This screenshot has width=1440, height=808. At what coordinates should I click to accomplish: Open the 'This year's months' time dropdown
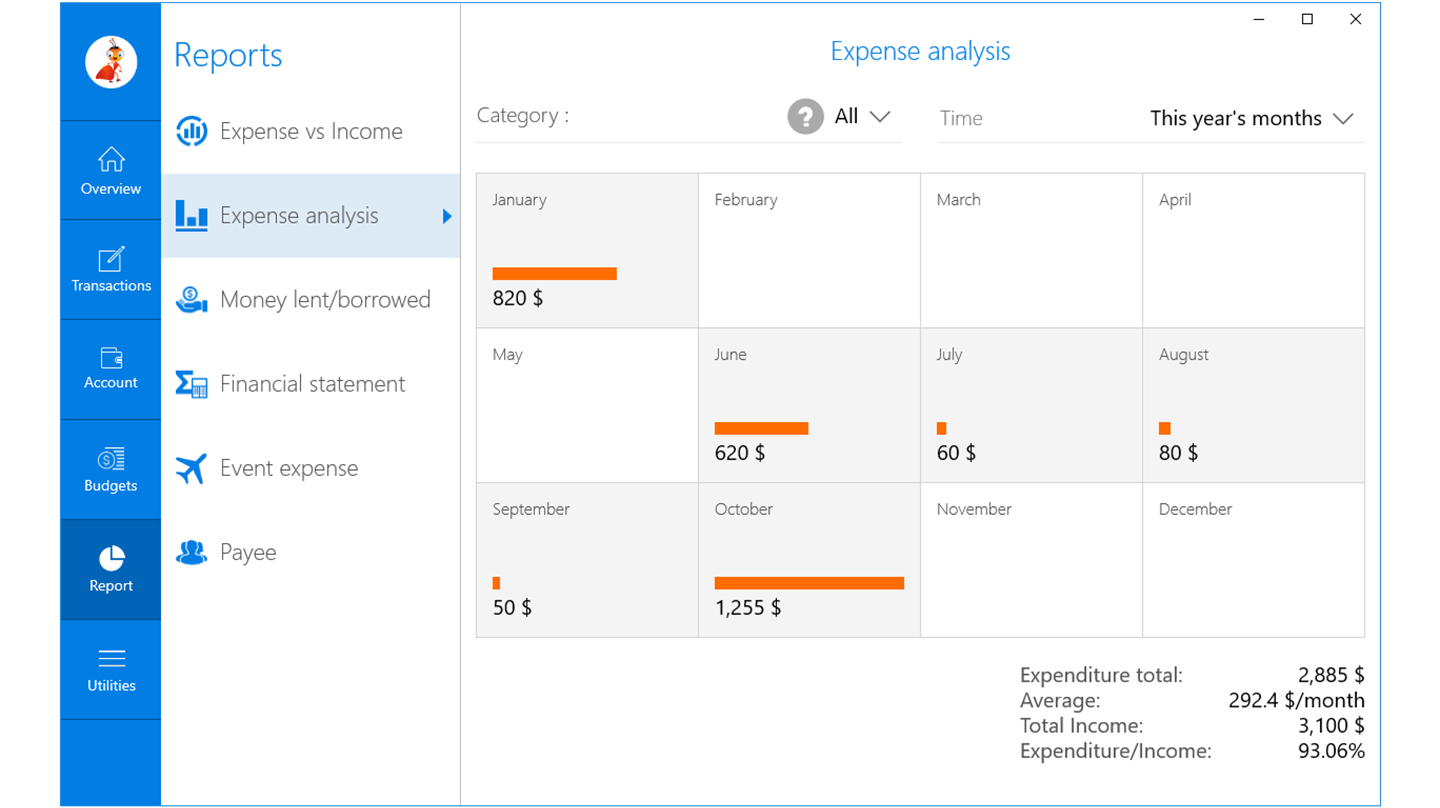pos(1250,119)
